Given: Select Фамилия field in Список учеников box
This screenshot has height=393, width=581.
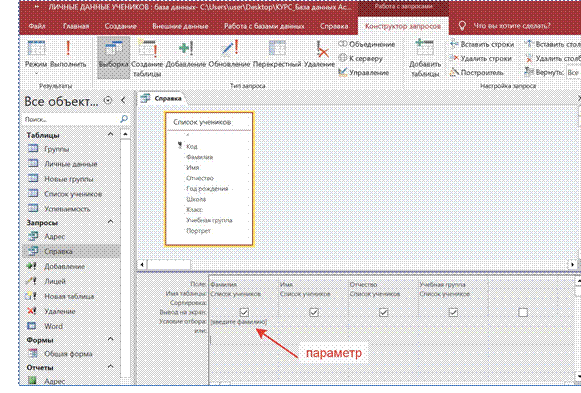Looking at the screenshot, I should pos(199,157).
